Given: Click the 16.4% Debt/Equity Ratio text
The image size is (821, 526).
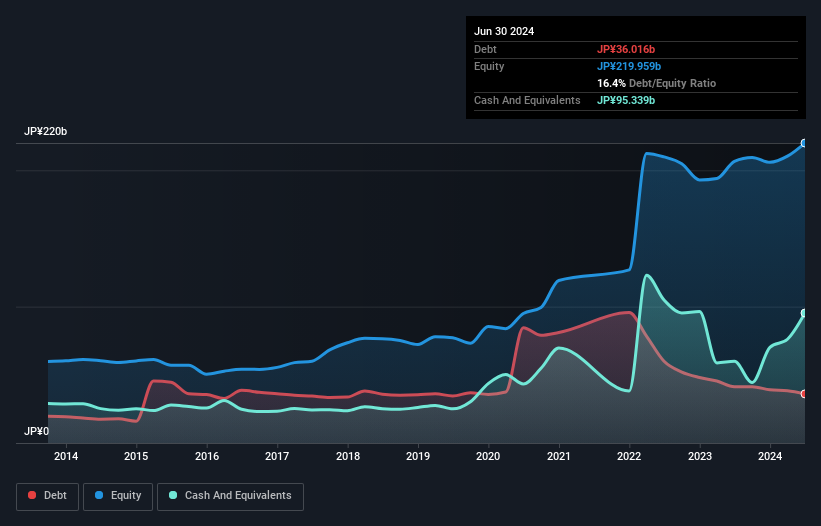Looking at the screenshot, I should (656, 83).
